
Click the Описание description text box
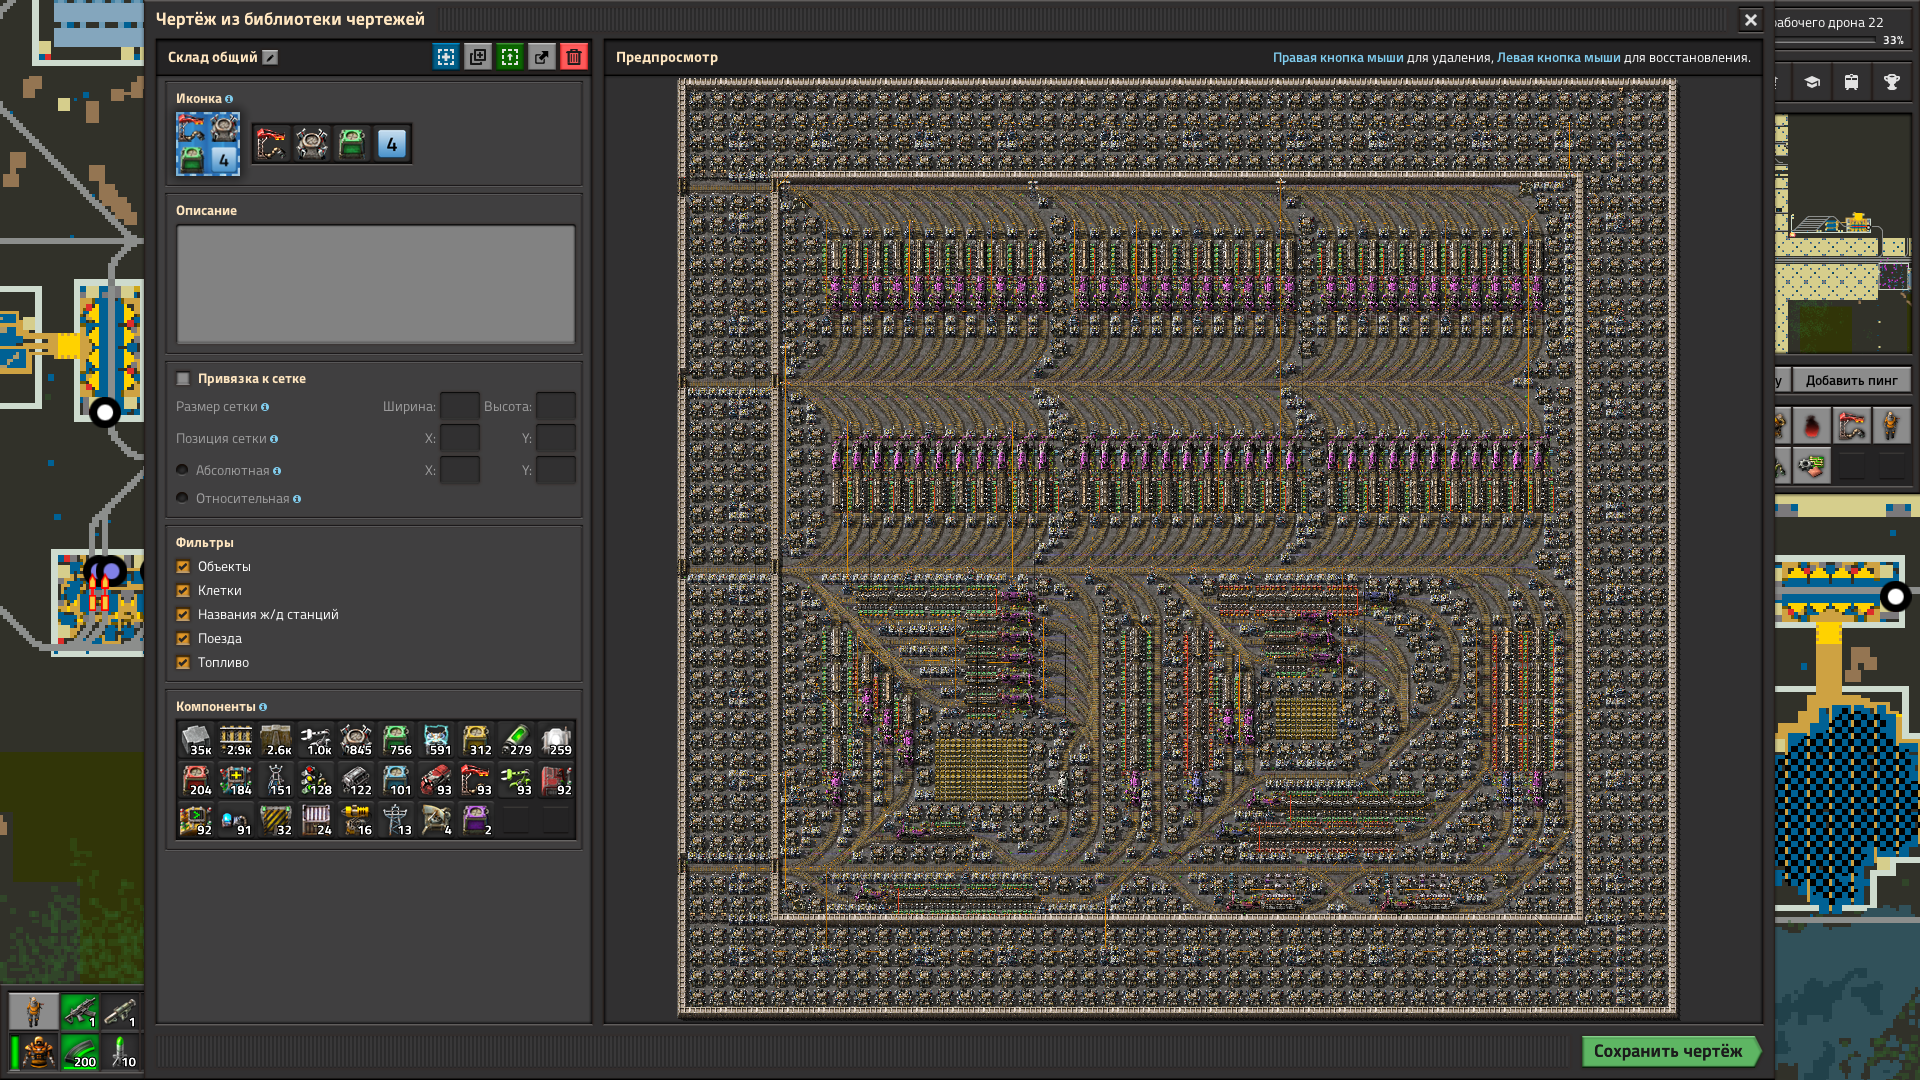pyautogui.click(x=376, y=284)
